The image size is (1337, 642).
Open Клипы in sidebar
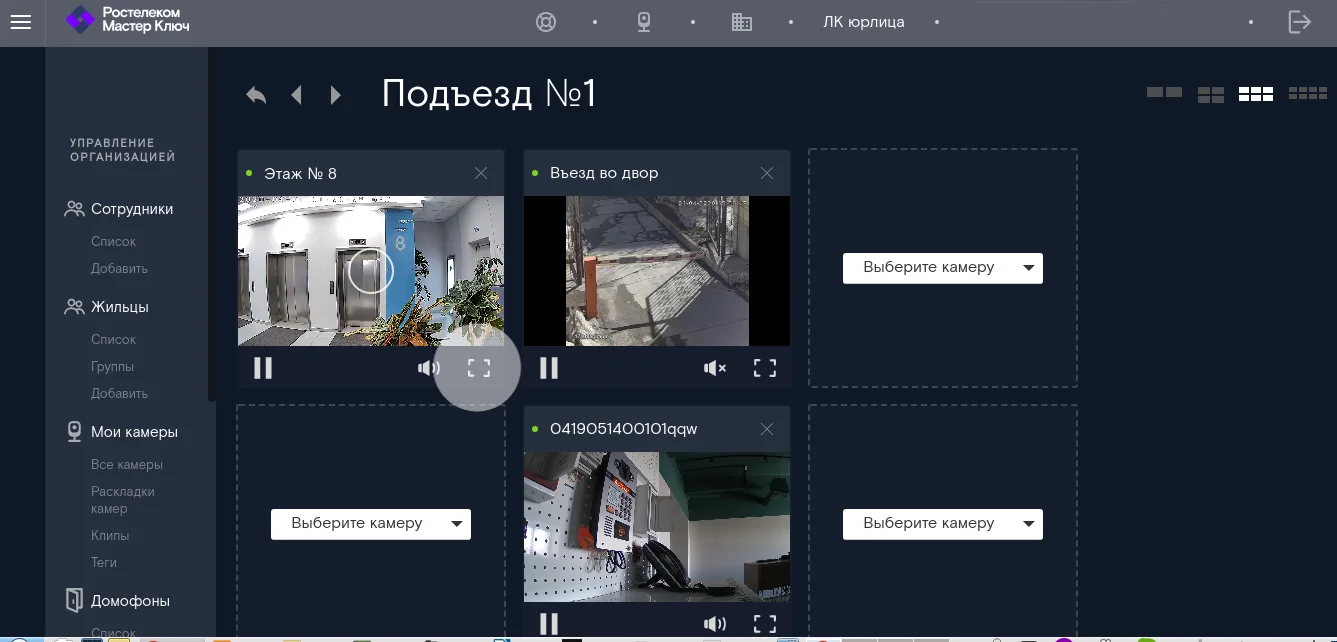click(x=110, y=535)
